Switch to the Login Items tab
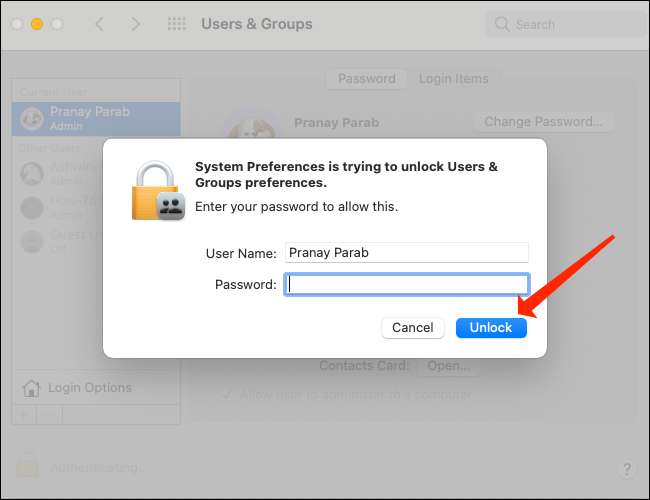The image size is (650, 500). [454, 79]
